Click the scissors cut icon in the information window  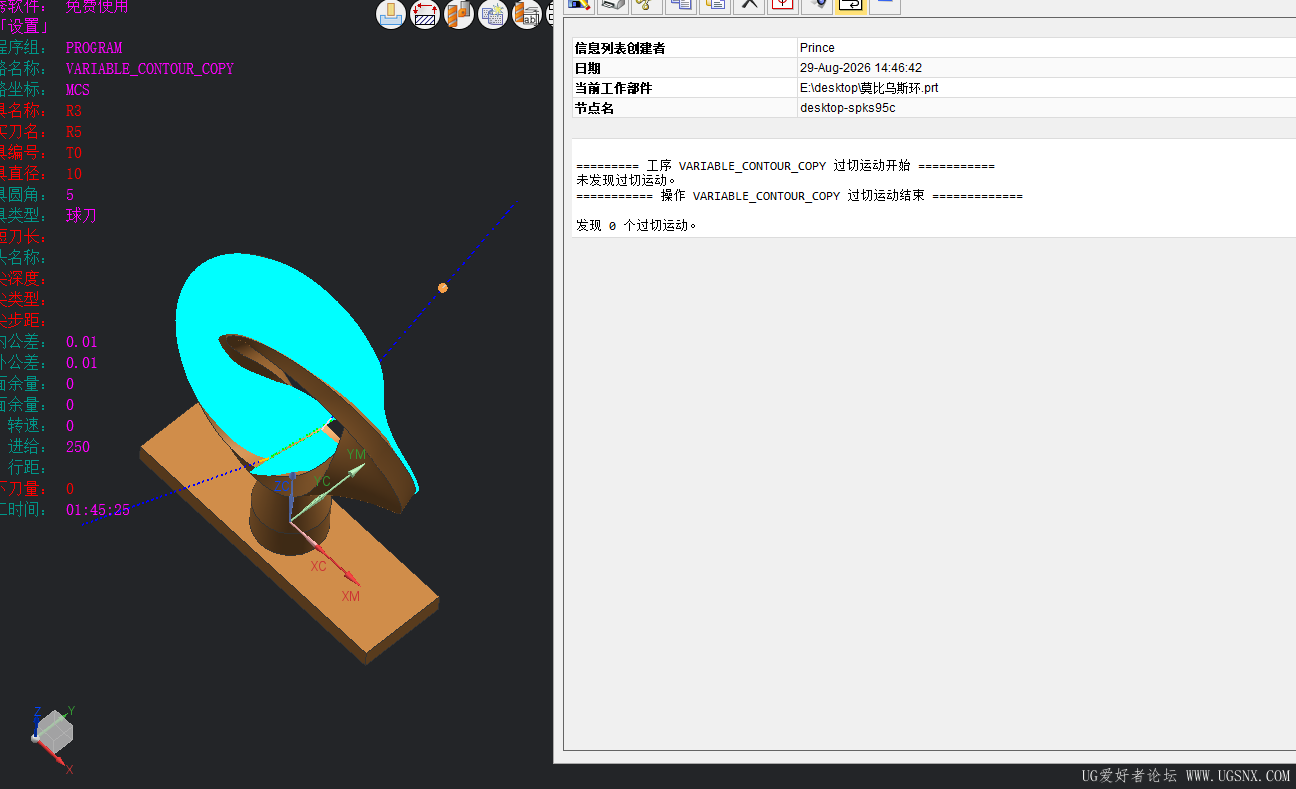pyautogui.click(x=647, y=5)
